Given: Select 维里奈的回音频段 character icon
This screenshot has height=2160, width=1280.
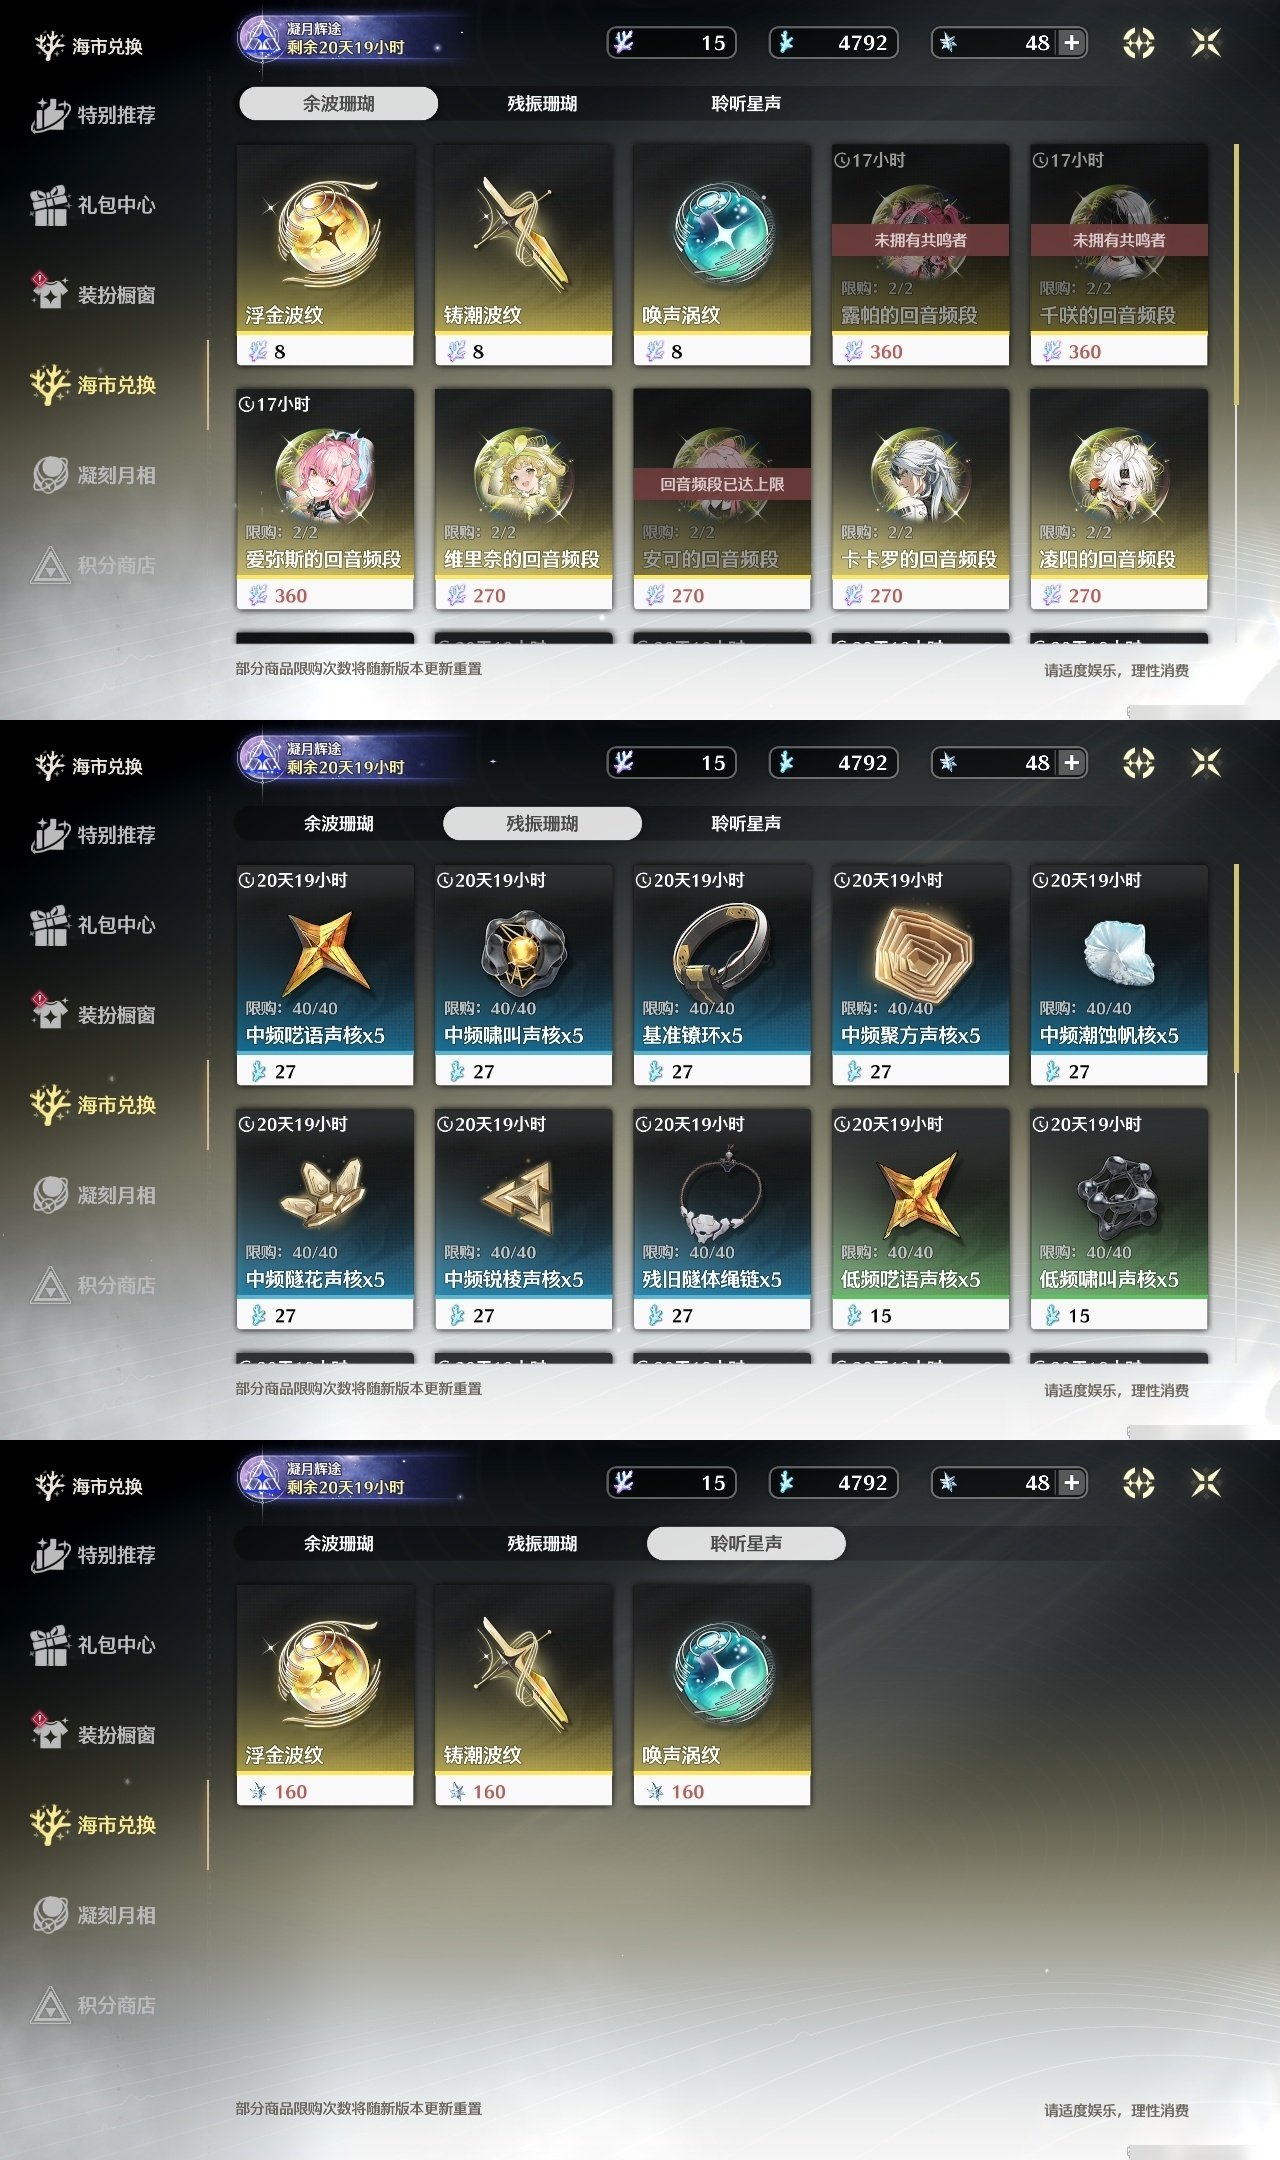Looking at the screenshot, I should (x=523, y=474).
